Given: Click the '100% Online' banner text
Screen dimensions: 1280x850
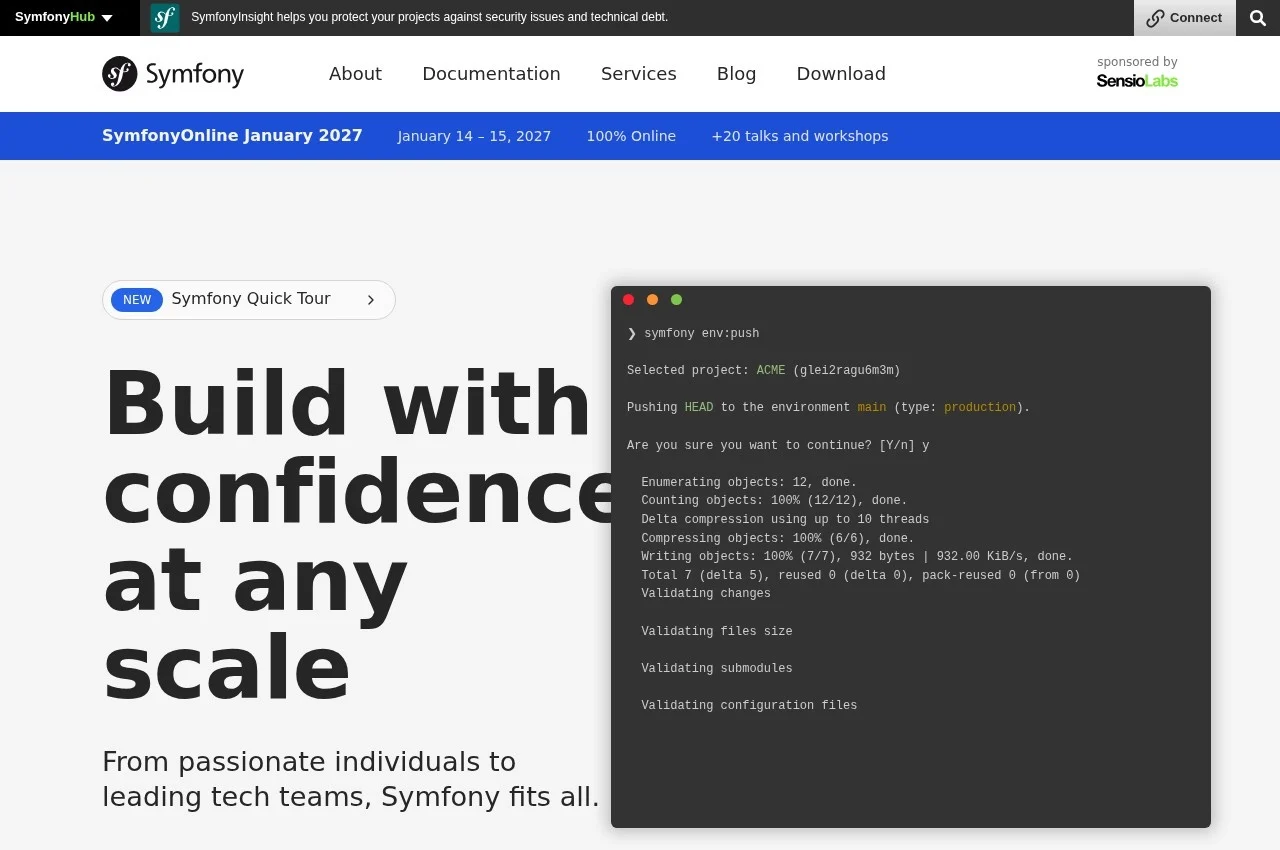Looking at the screenshot, I should pyautogui.click(x=631, y=136).
